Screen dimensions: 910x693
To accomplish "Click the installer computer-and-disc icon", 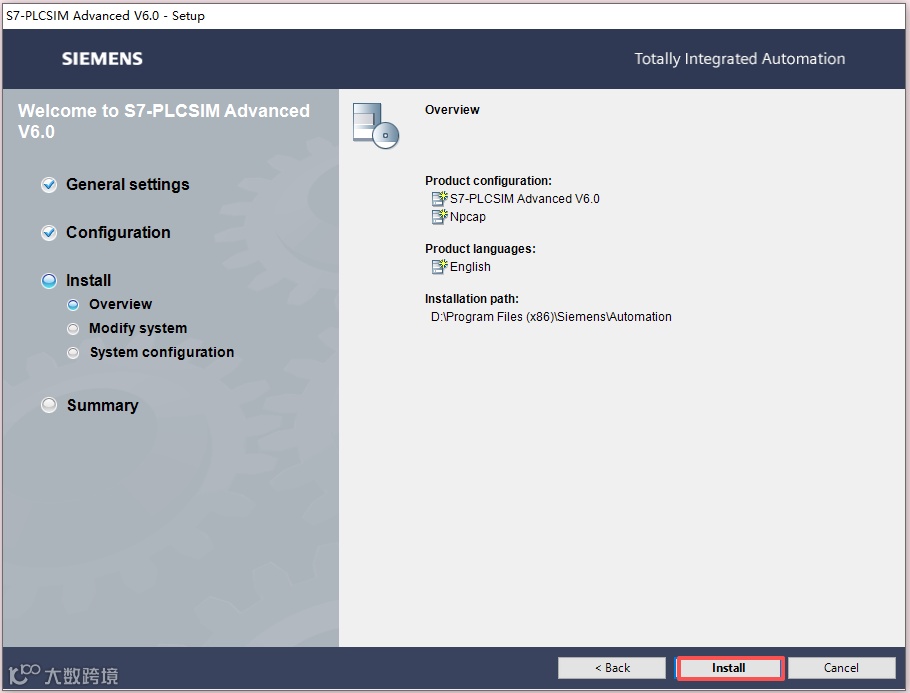I will coord(376,125).
